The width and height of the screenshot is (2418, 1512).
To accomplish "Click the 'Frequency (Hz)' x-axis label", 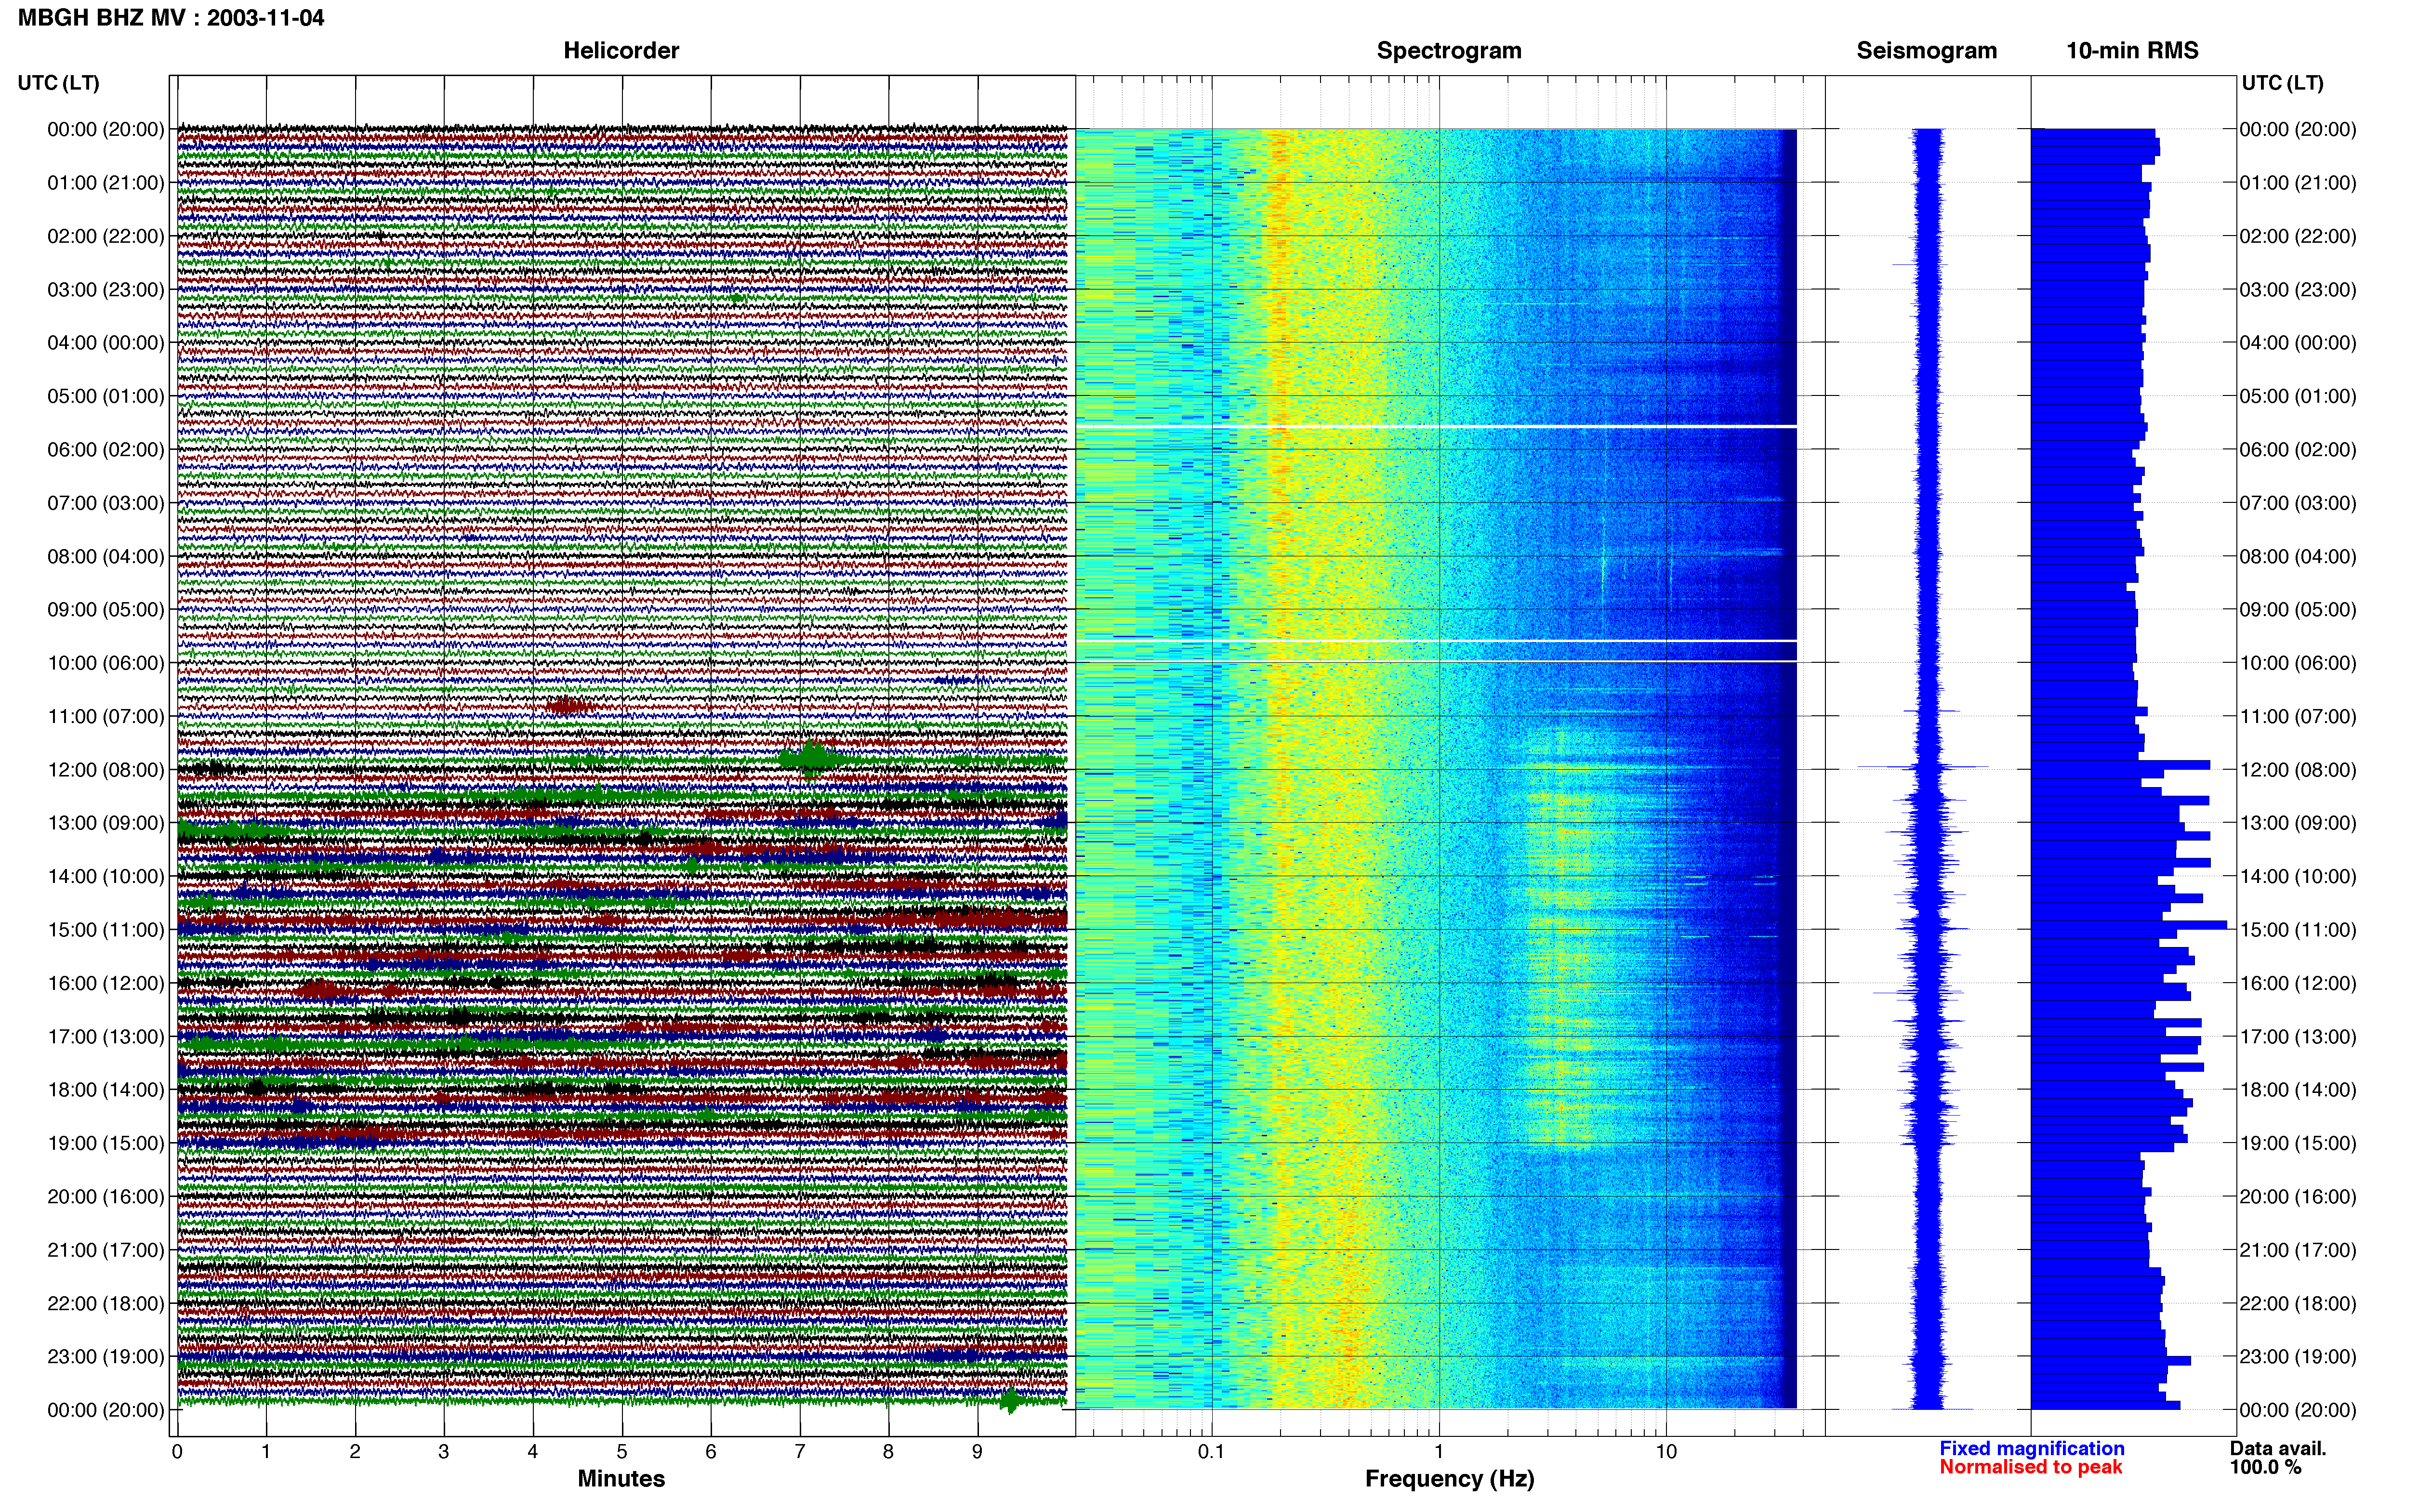I will [1449, 1478].
